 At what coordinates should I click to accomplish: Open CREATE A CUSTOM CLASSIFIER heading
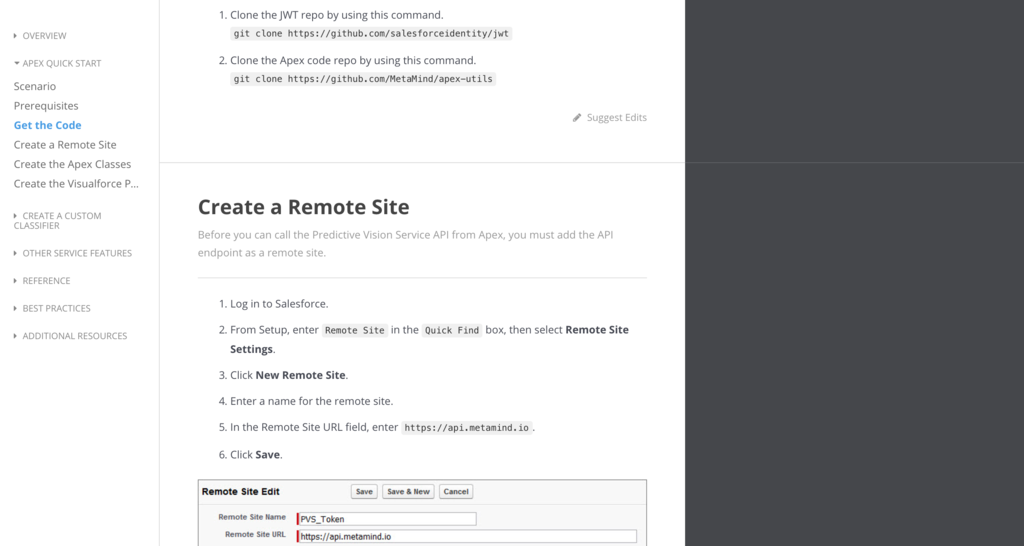click(57, 221)
